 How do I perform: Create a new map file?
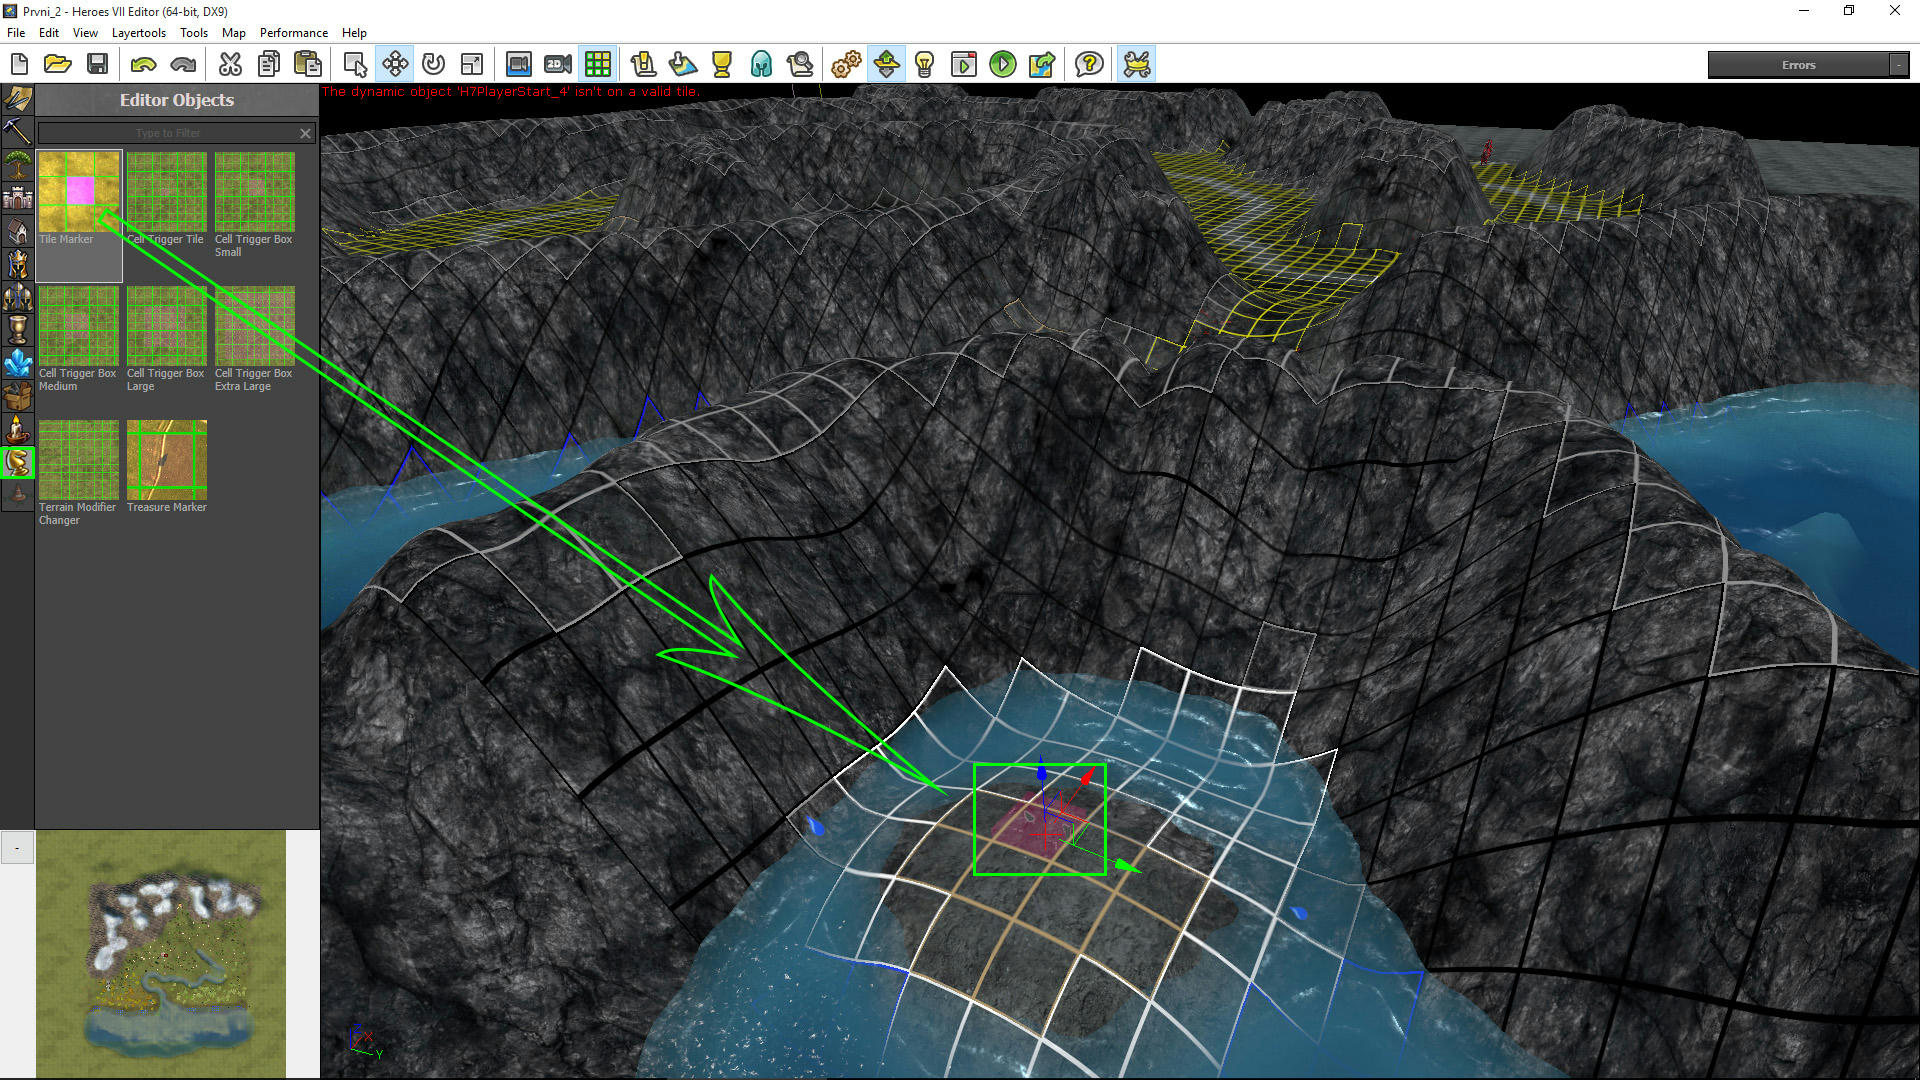coord(19,65)
